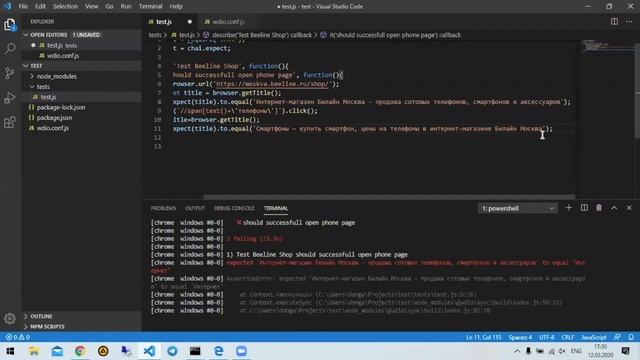Maximize the terminal panel size

pyautogui.click(x=614, y=208)
